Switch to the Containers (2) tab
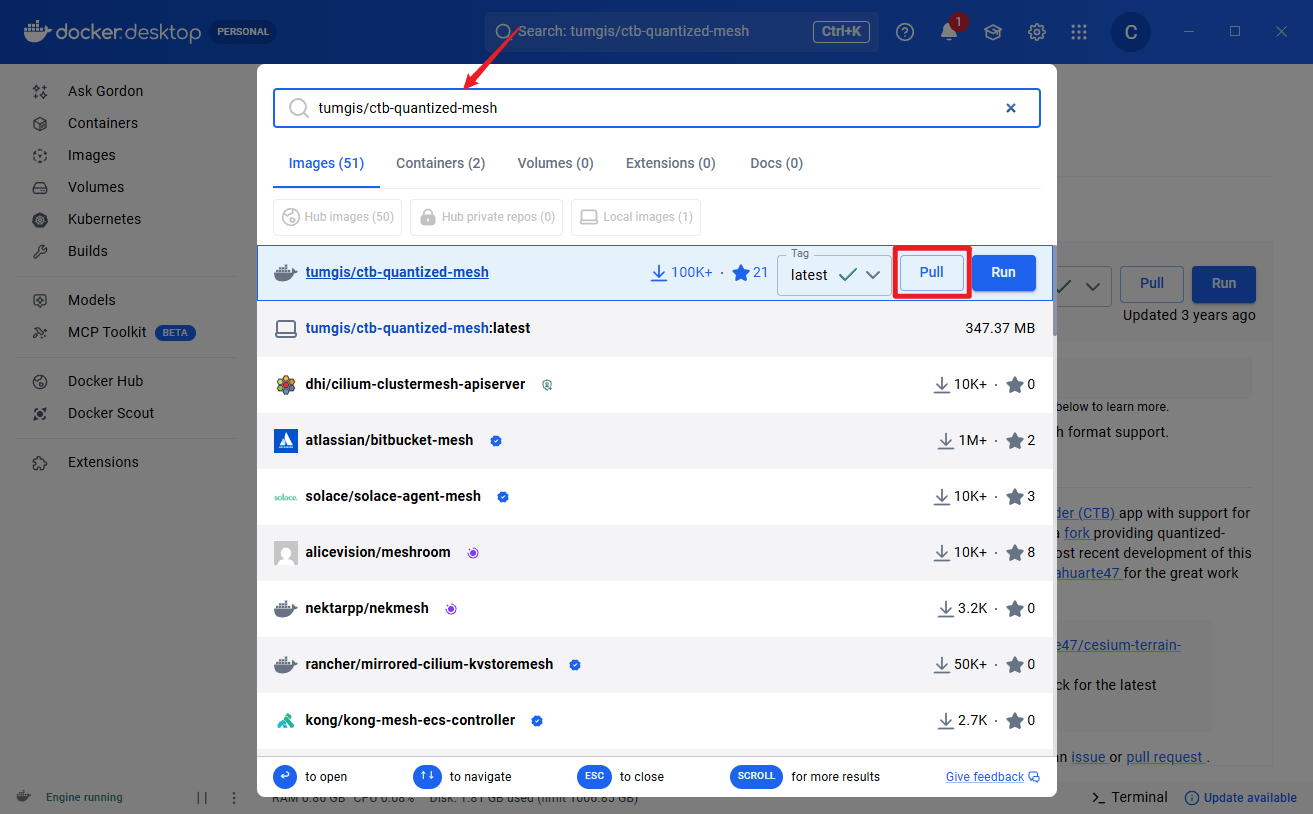Image resolution: width=1313 pixels, height=814 pixels. click(x=440, y=163)
